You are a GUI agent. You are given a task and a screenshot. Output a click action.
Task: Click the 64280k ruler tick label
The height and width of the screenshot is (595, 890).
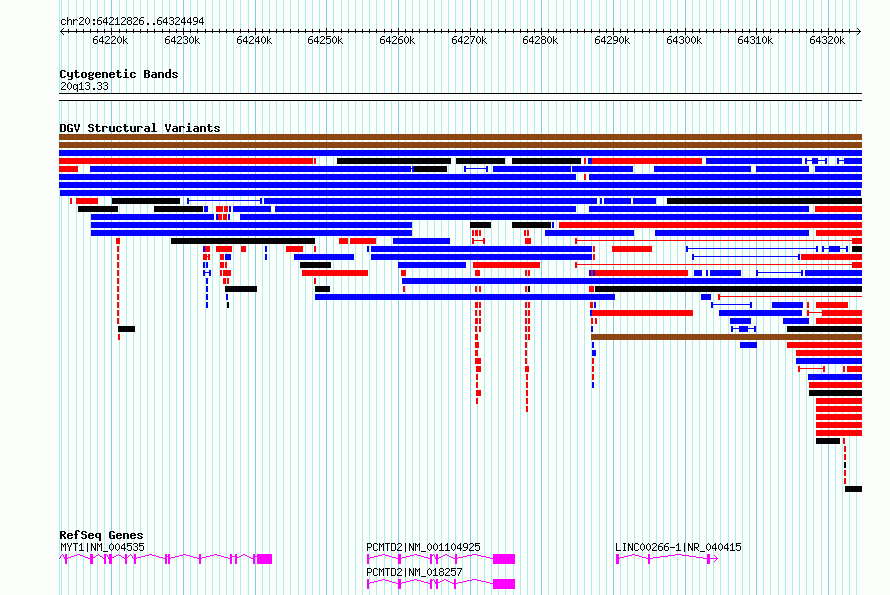point(540,40)
